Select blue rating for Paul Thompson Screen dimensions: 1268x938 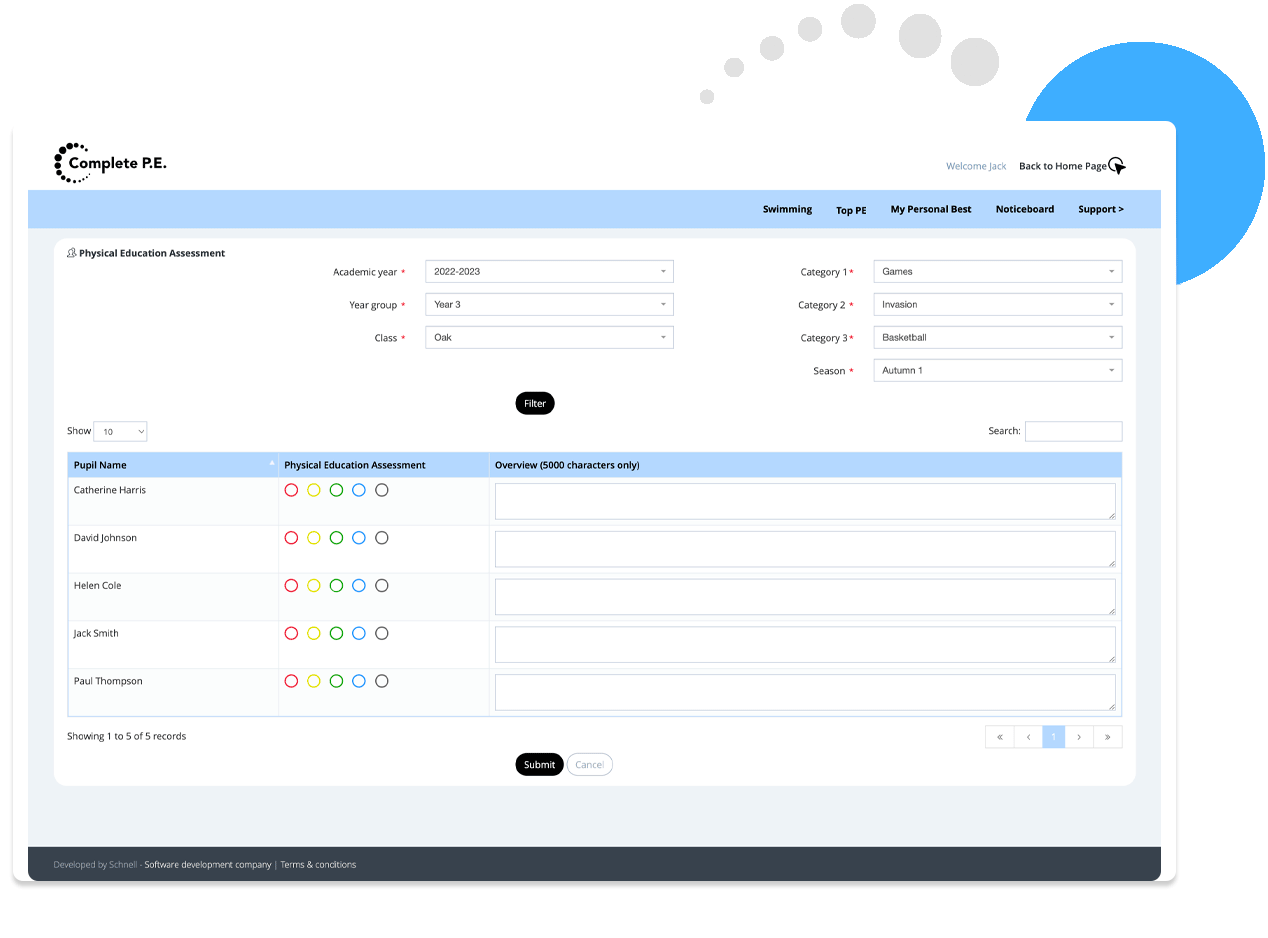tap(359, 681)
